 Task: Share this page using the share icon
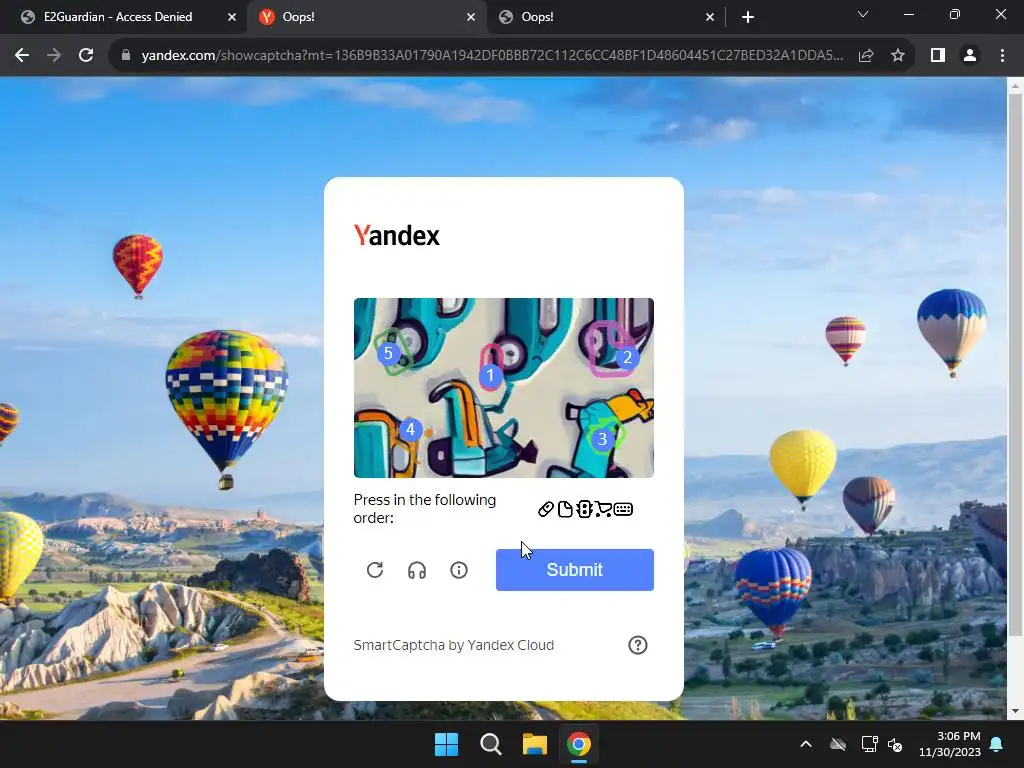point(866,56)
